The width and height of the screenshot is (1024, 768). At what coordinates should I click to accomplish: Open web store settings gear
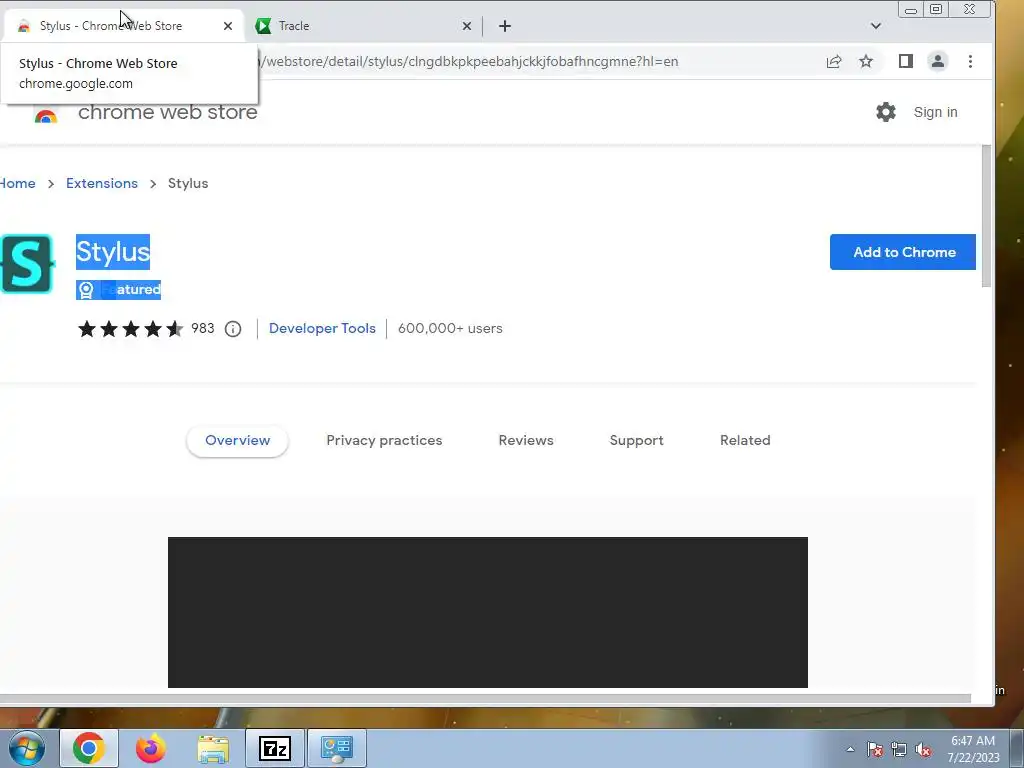[x=886, y=112]
